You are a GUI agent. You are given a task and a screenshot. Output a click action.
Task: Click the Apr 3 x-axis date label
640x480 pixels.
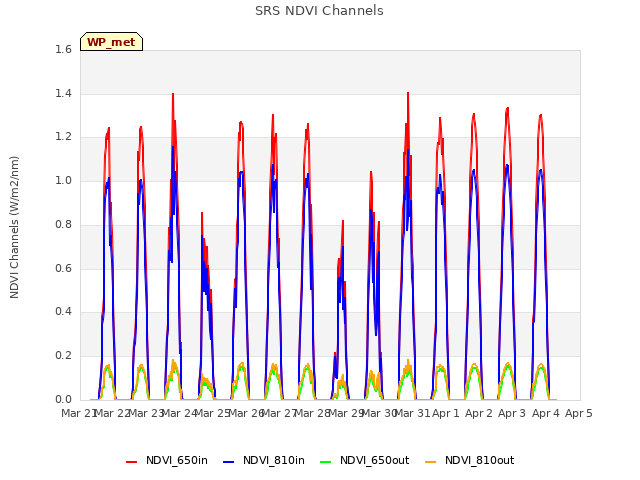[x=512, y=413]
